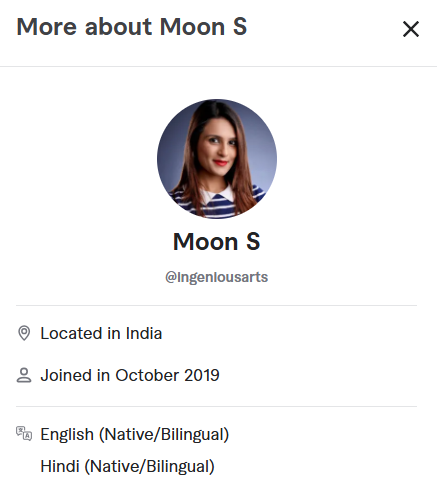The image size is (437, 487).
Task: Select the Located in India text
Action: [101, 333]
